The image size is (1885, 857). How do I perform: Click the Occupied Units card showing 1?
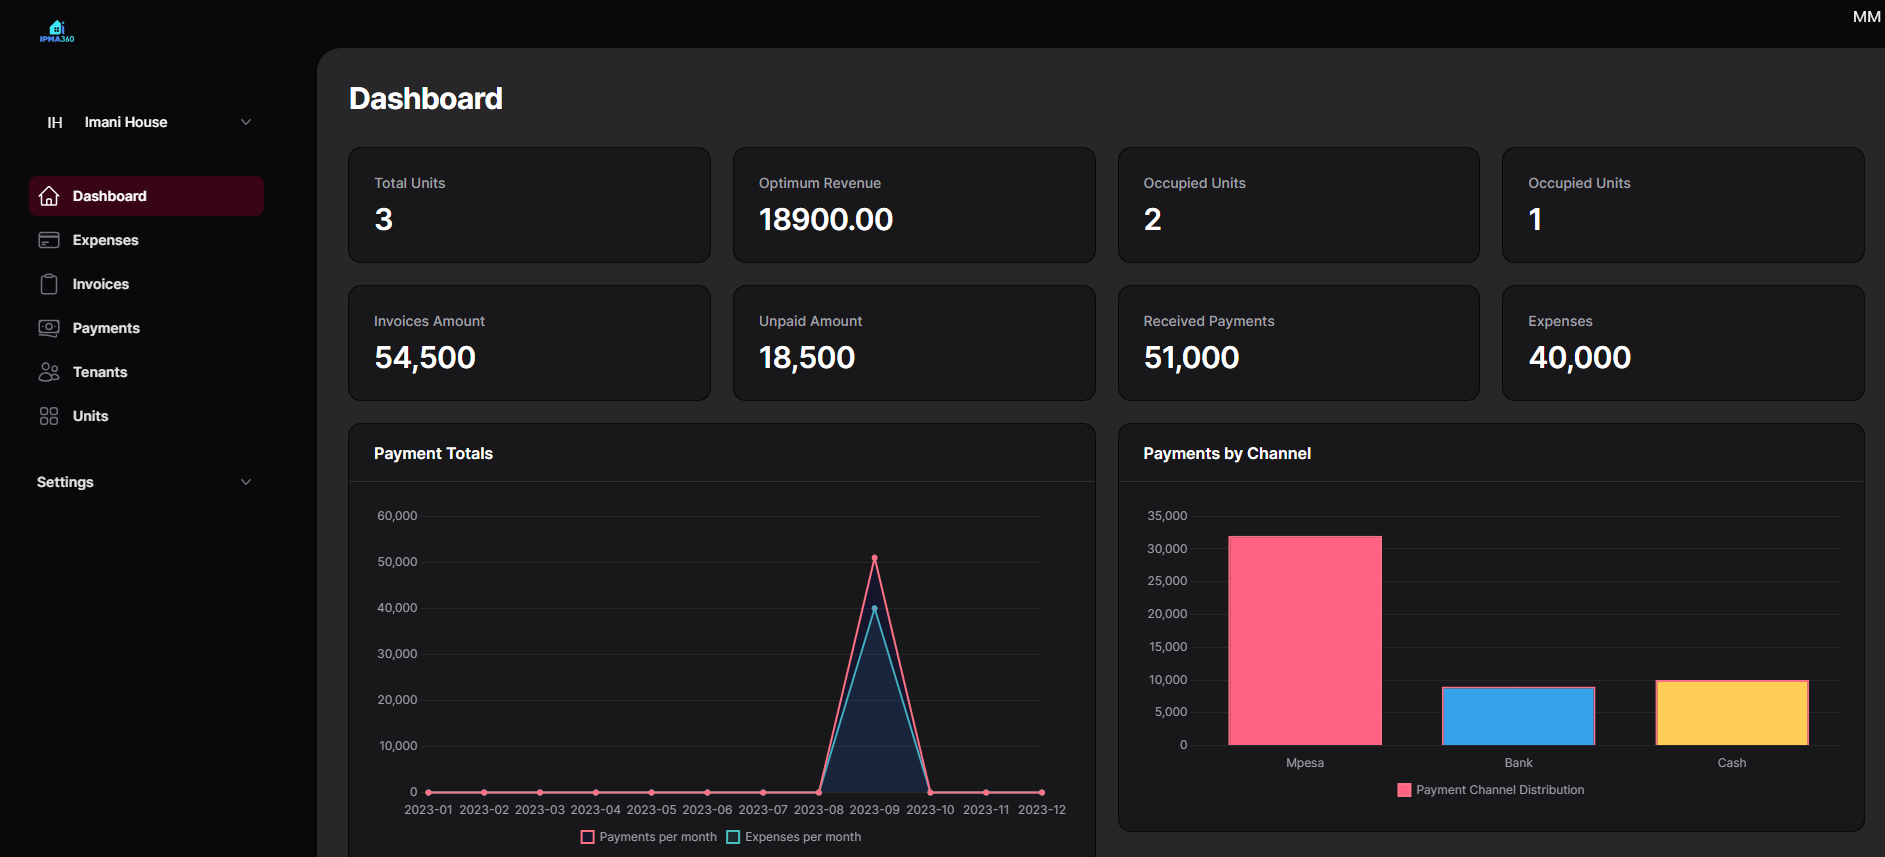[1683, 205]
